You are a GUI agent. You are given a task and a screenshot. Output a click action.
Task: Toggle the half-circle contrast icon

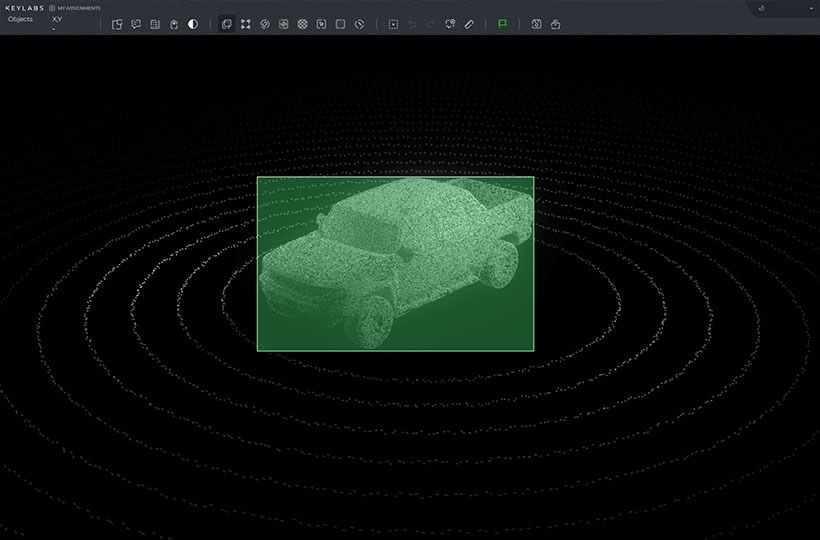pos(193,24)
